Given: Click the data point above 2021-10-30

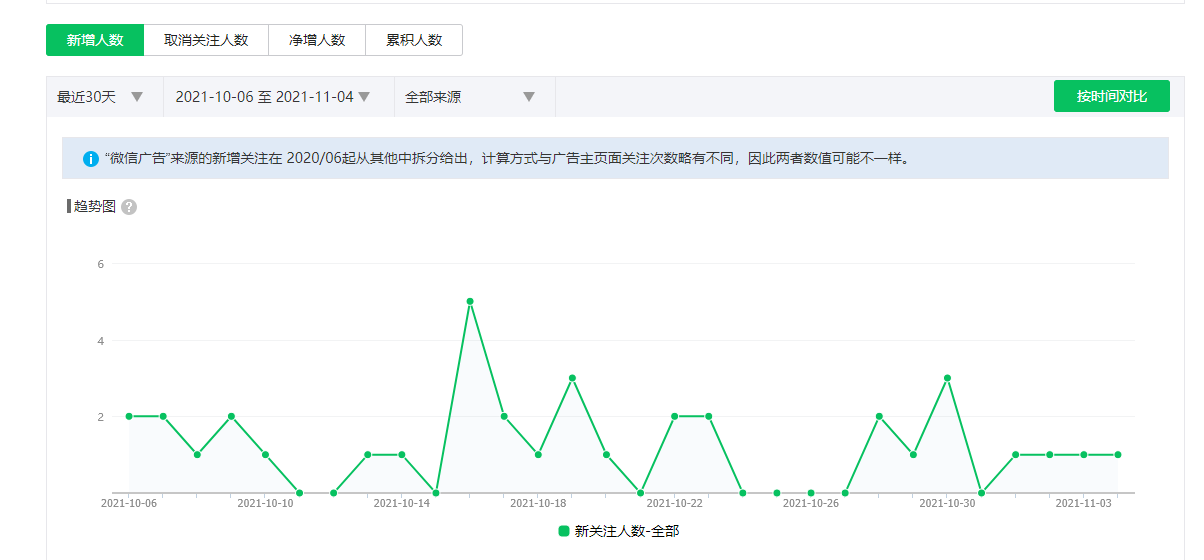Looking at the screenshot, I should point(947,378).
